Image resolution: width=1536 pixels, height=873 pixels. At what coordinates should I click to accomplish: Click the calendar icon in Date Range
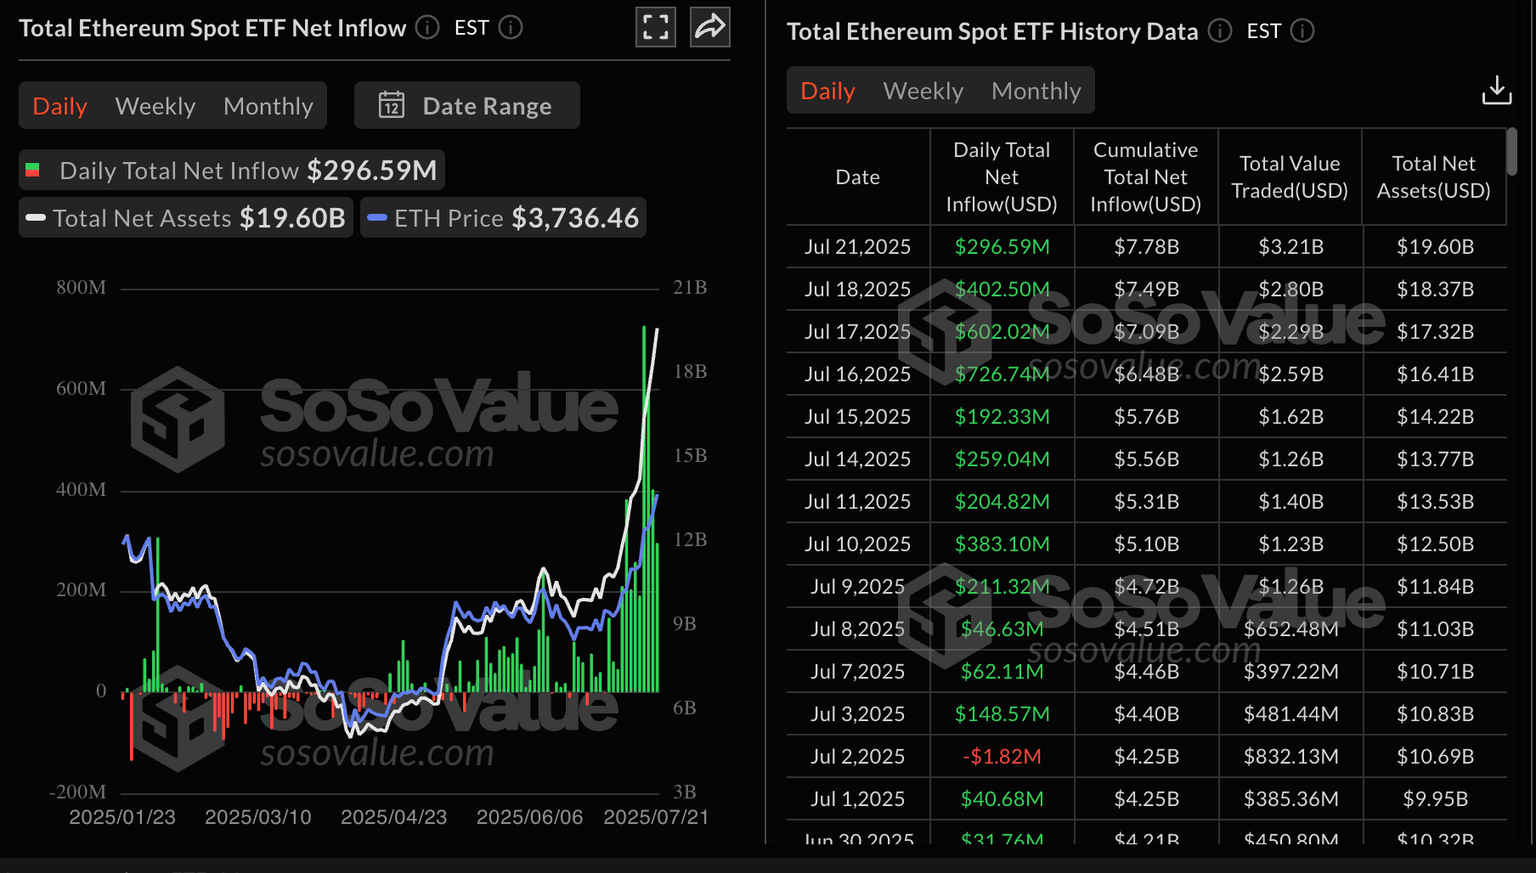tap(391, 105)
